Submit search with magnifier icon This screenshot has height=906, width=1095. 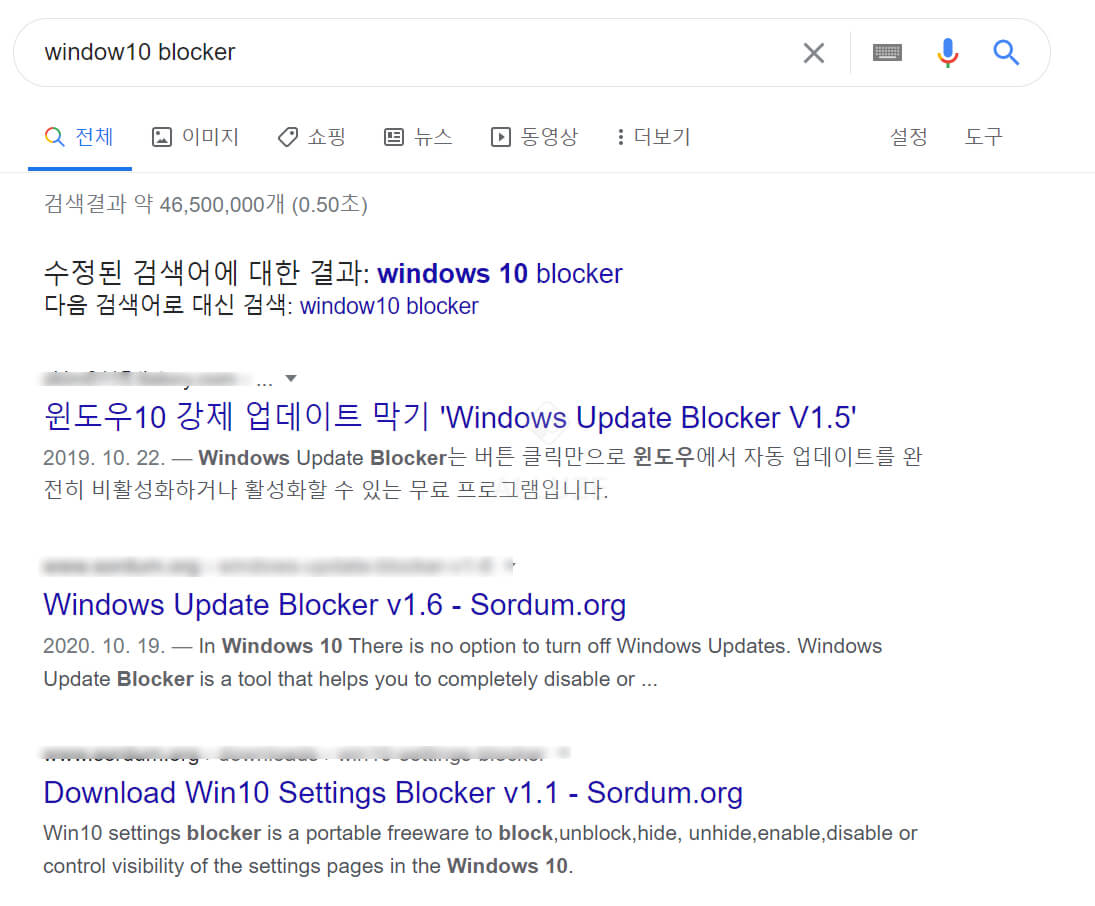tap(1006, 52)
